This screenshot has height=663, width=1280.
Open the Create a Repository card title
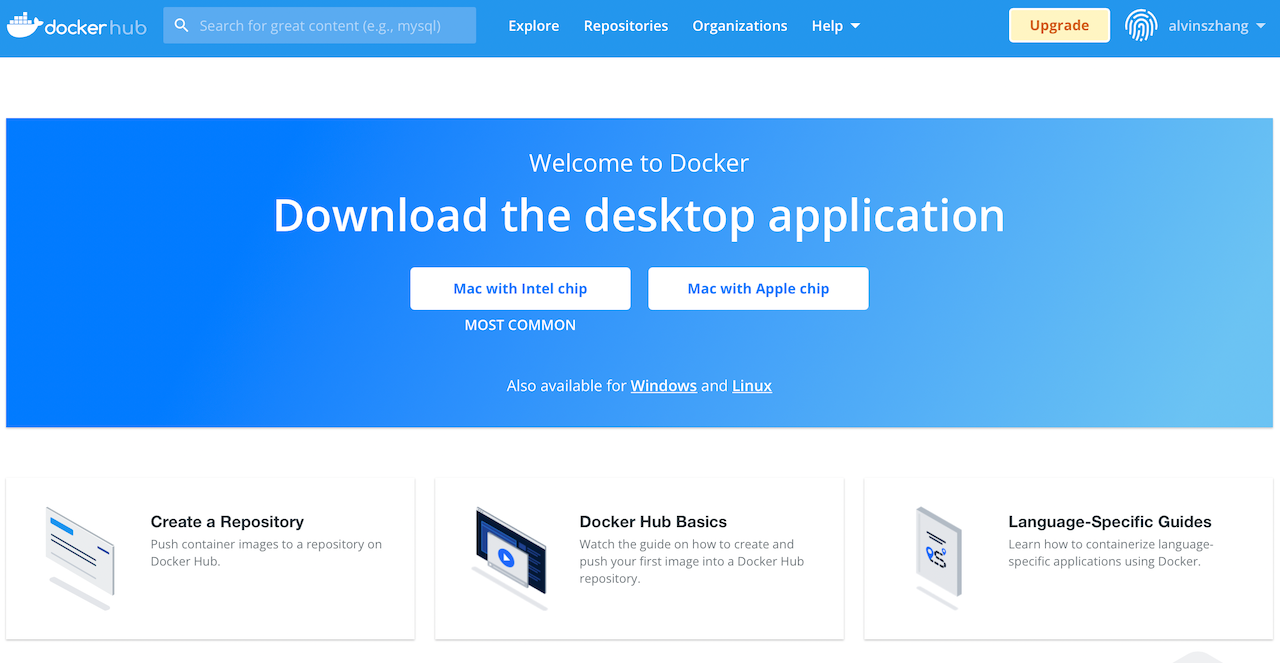pyautogui.click(x=227, y=522)
